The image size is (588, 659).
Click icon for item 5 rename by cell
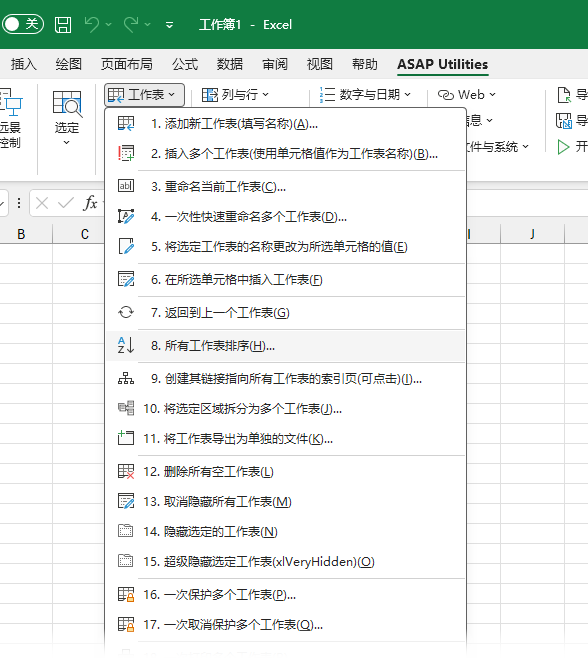(x=126, y=246)
